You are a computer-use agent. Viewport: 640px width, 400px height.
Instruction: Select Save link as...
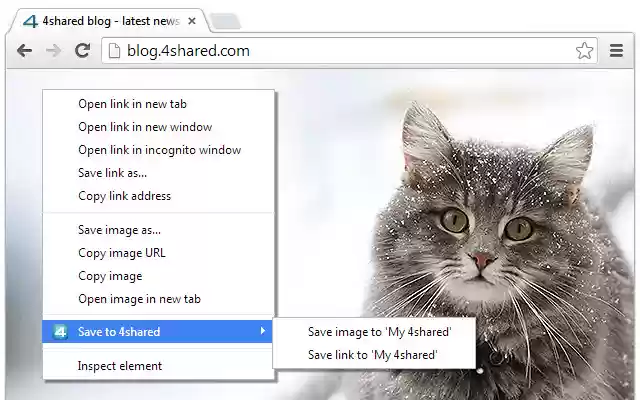(158, 173)
